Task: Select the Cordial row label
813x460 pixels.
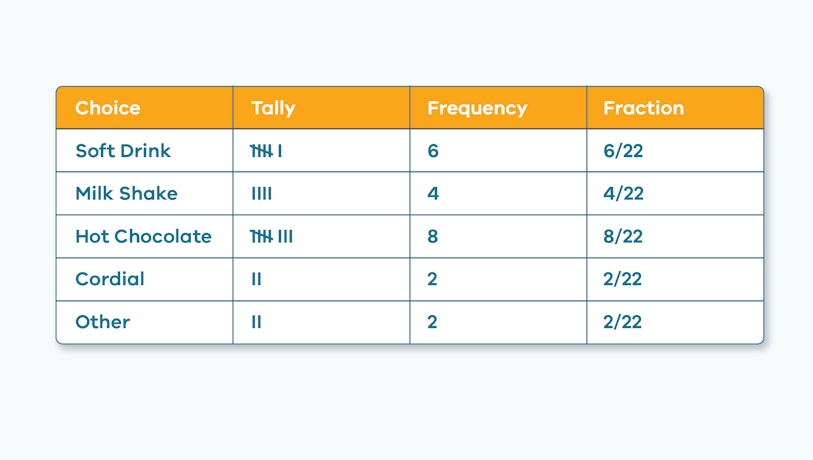Action: tap(110, 279)
